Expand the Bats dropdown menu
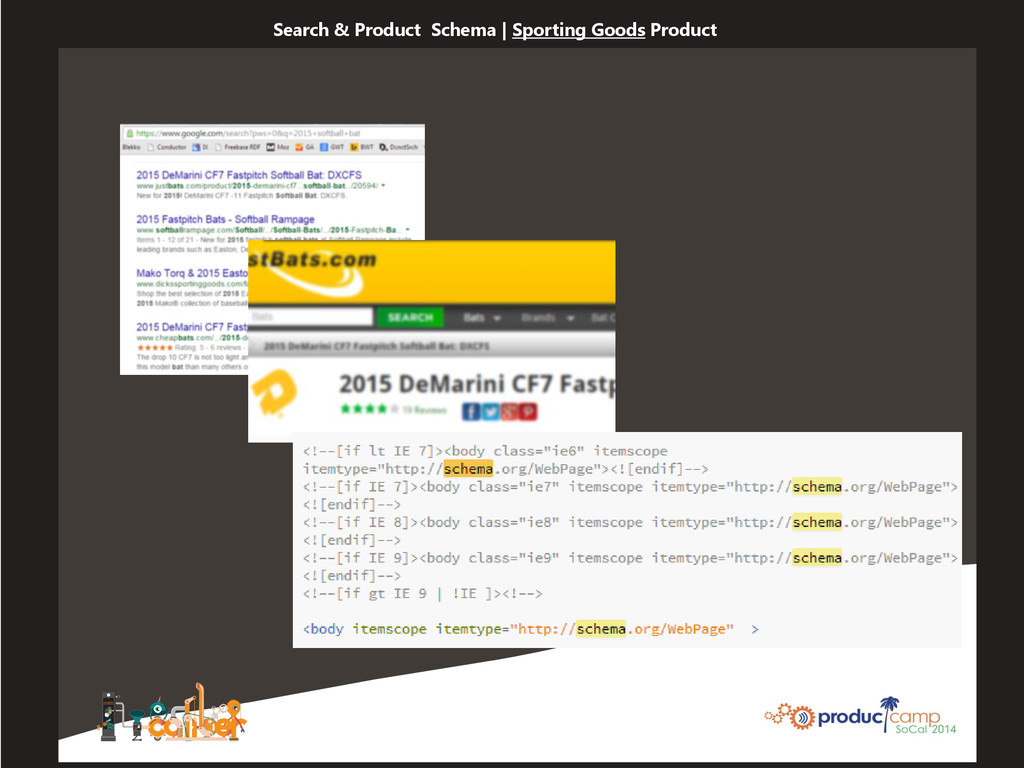The height and width of the screenshot is (768, 1024). click(482, 318)
